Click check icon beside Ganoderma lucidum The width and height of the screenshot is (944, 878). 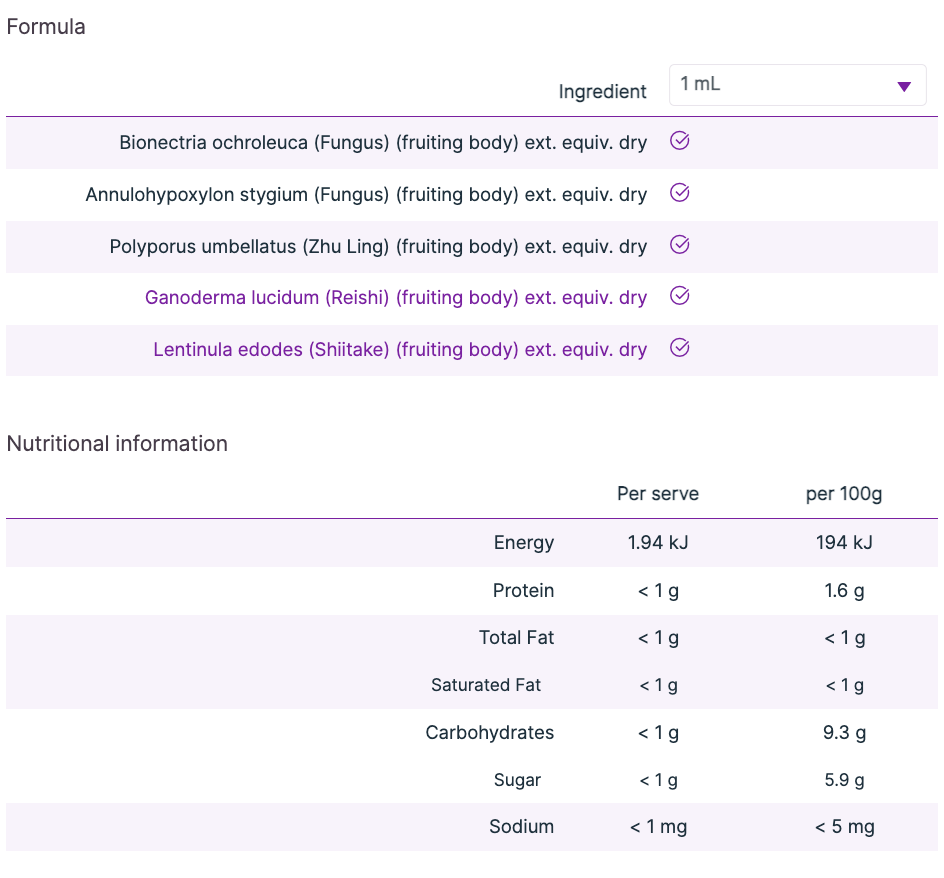coord(680,296)
